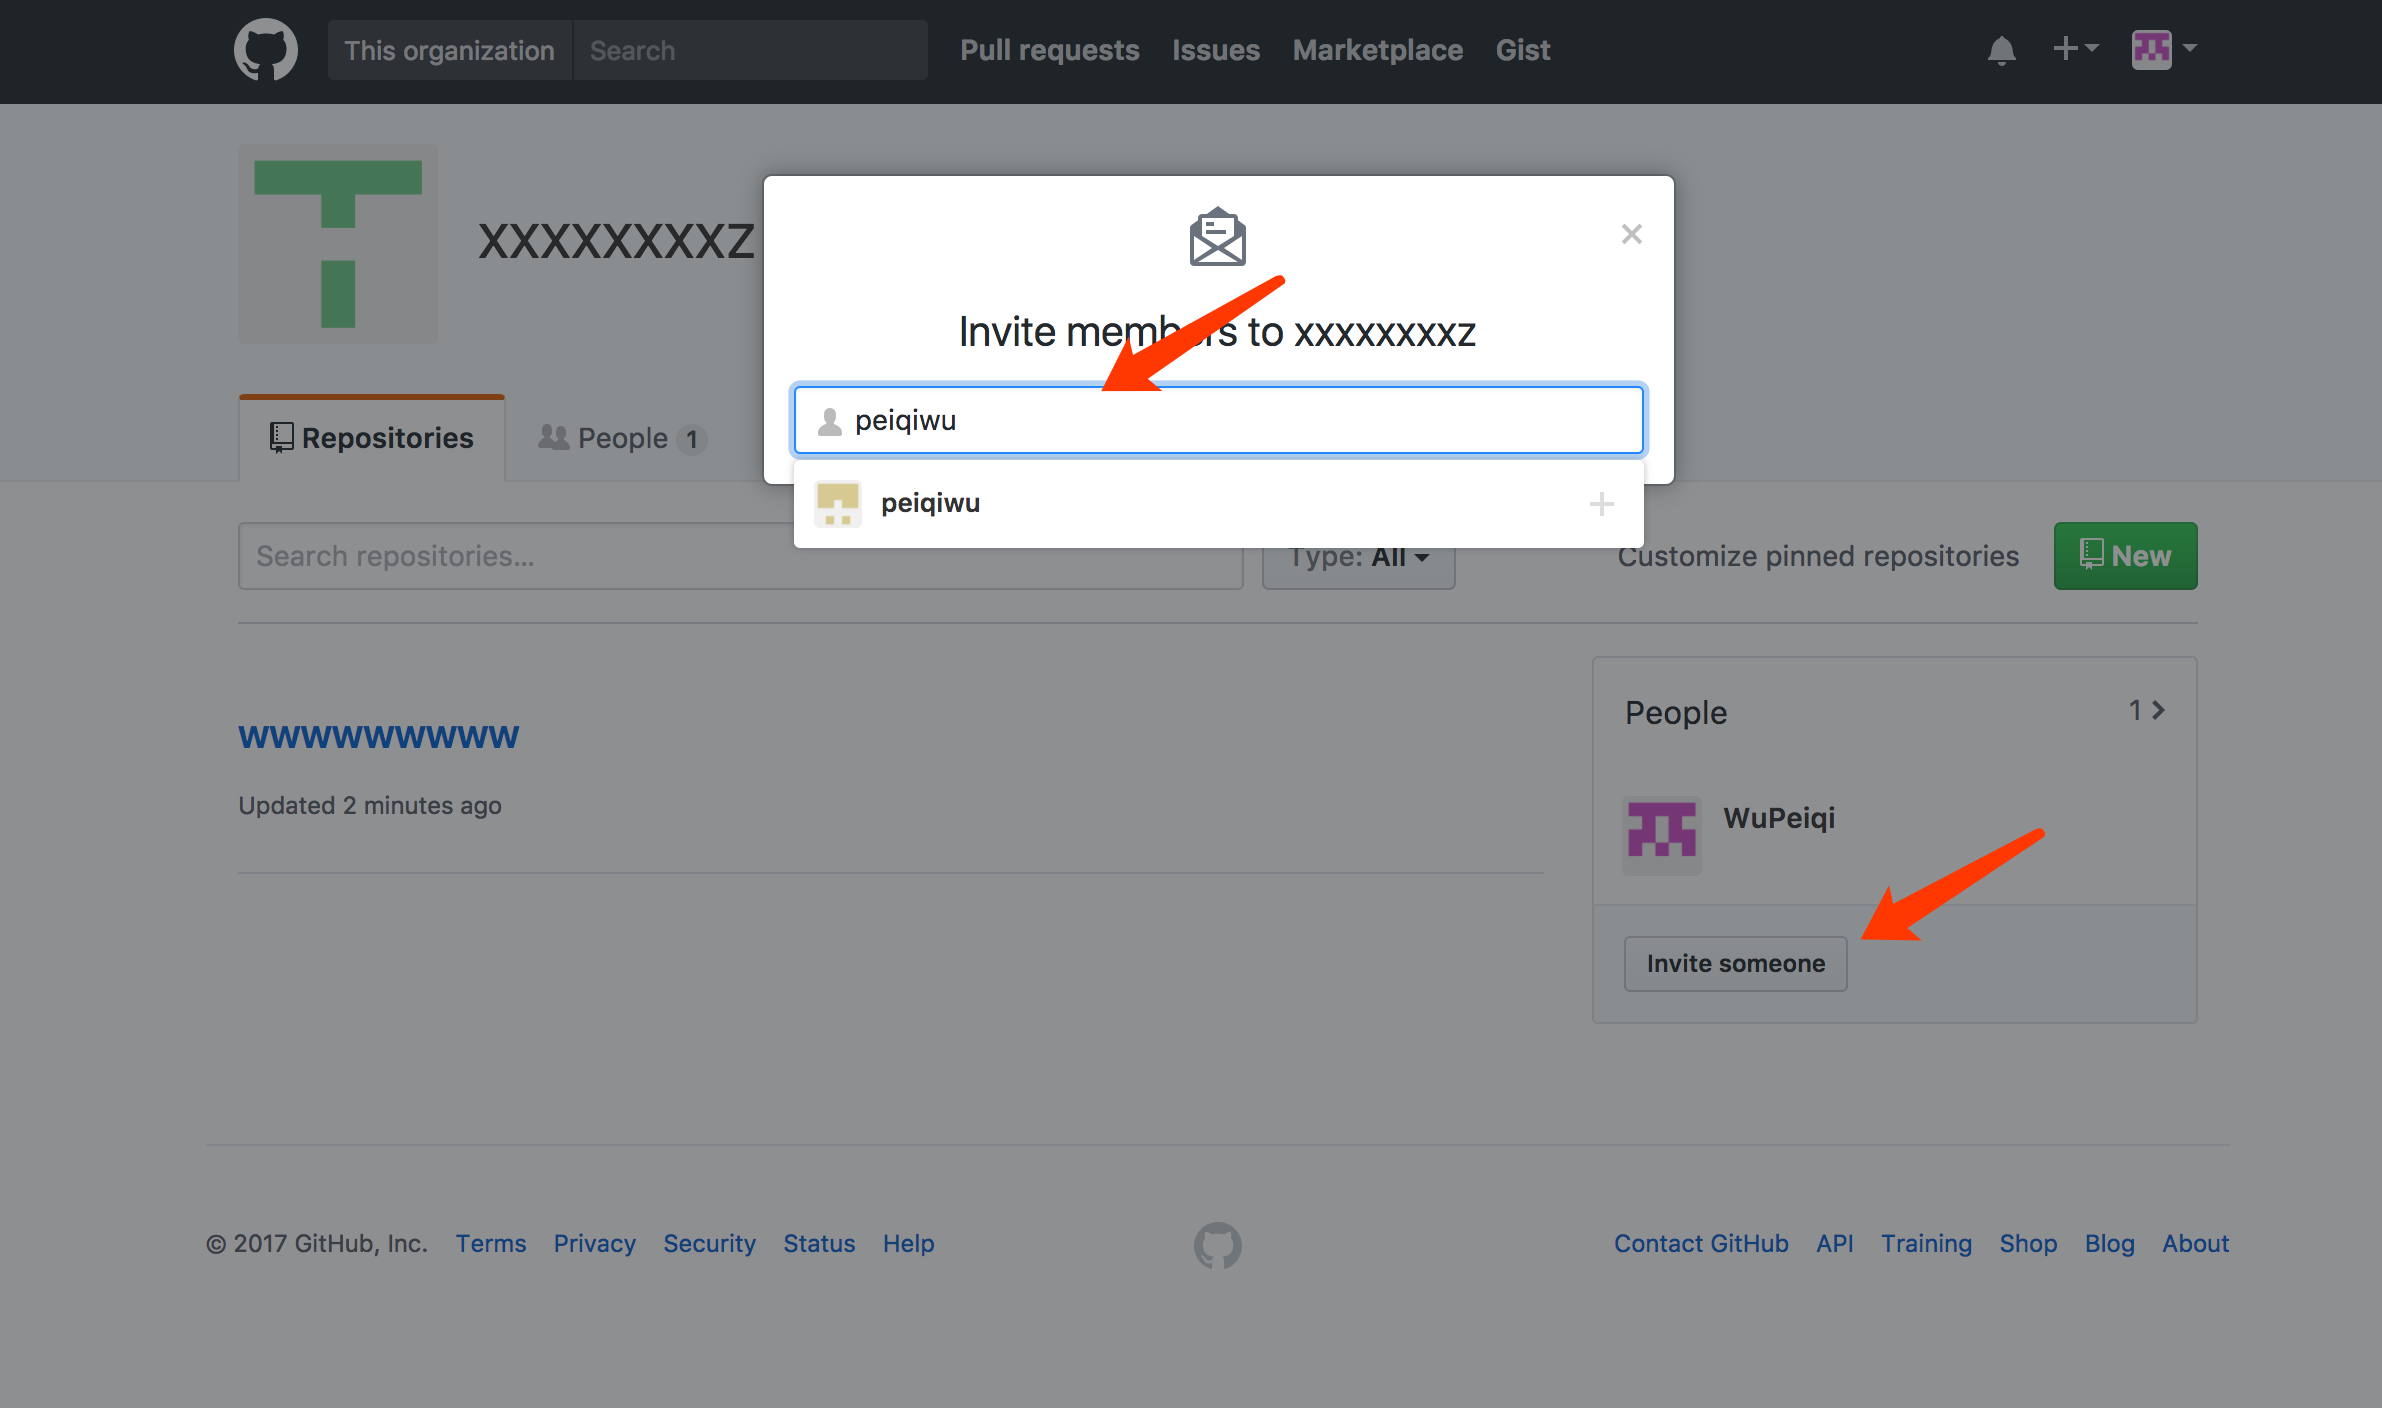The width and height of the screenshot is (2382, 1408).
Task: Click the green New repository button
Action: (x=2125, y=556)
